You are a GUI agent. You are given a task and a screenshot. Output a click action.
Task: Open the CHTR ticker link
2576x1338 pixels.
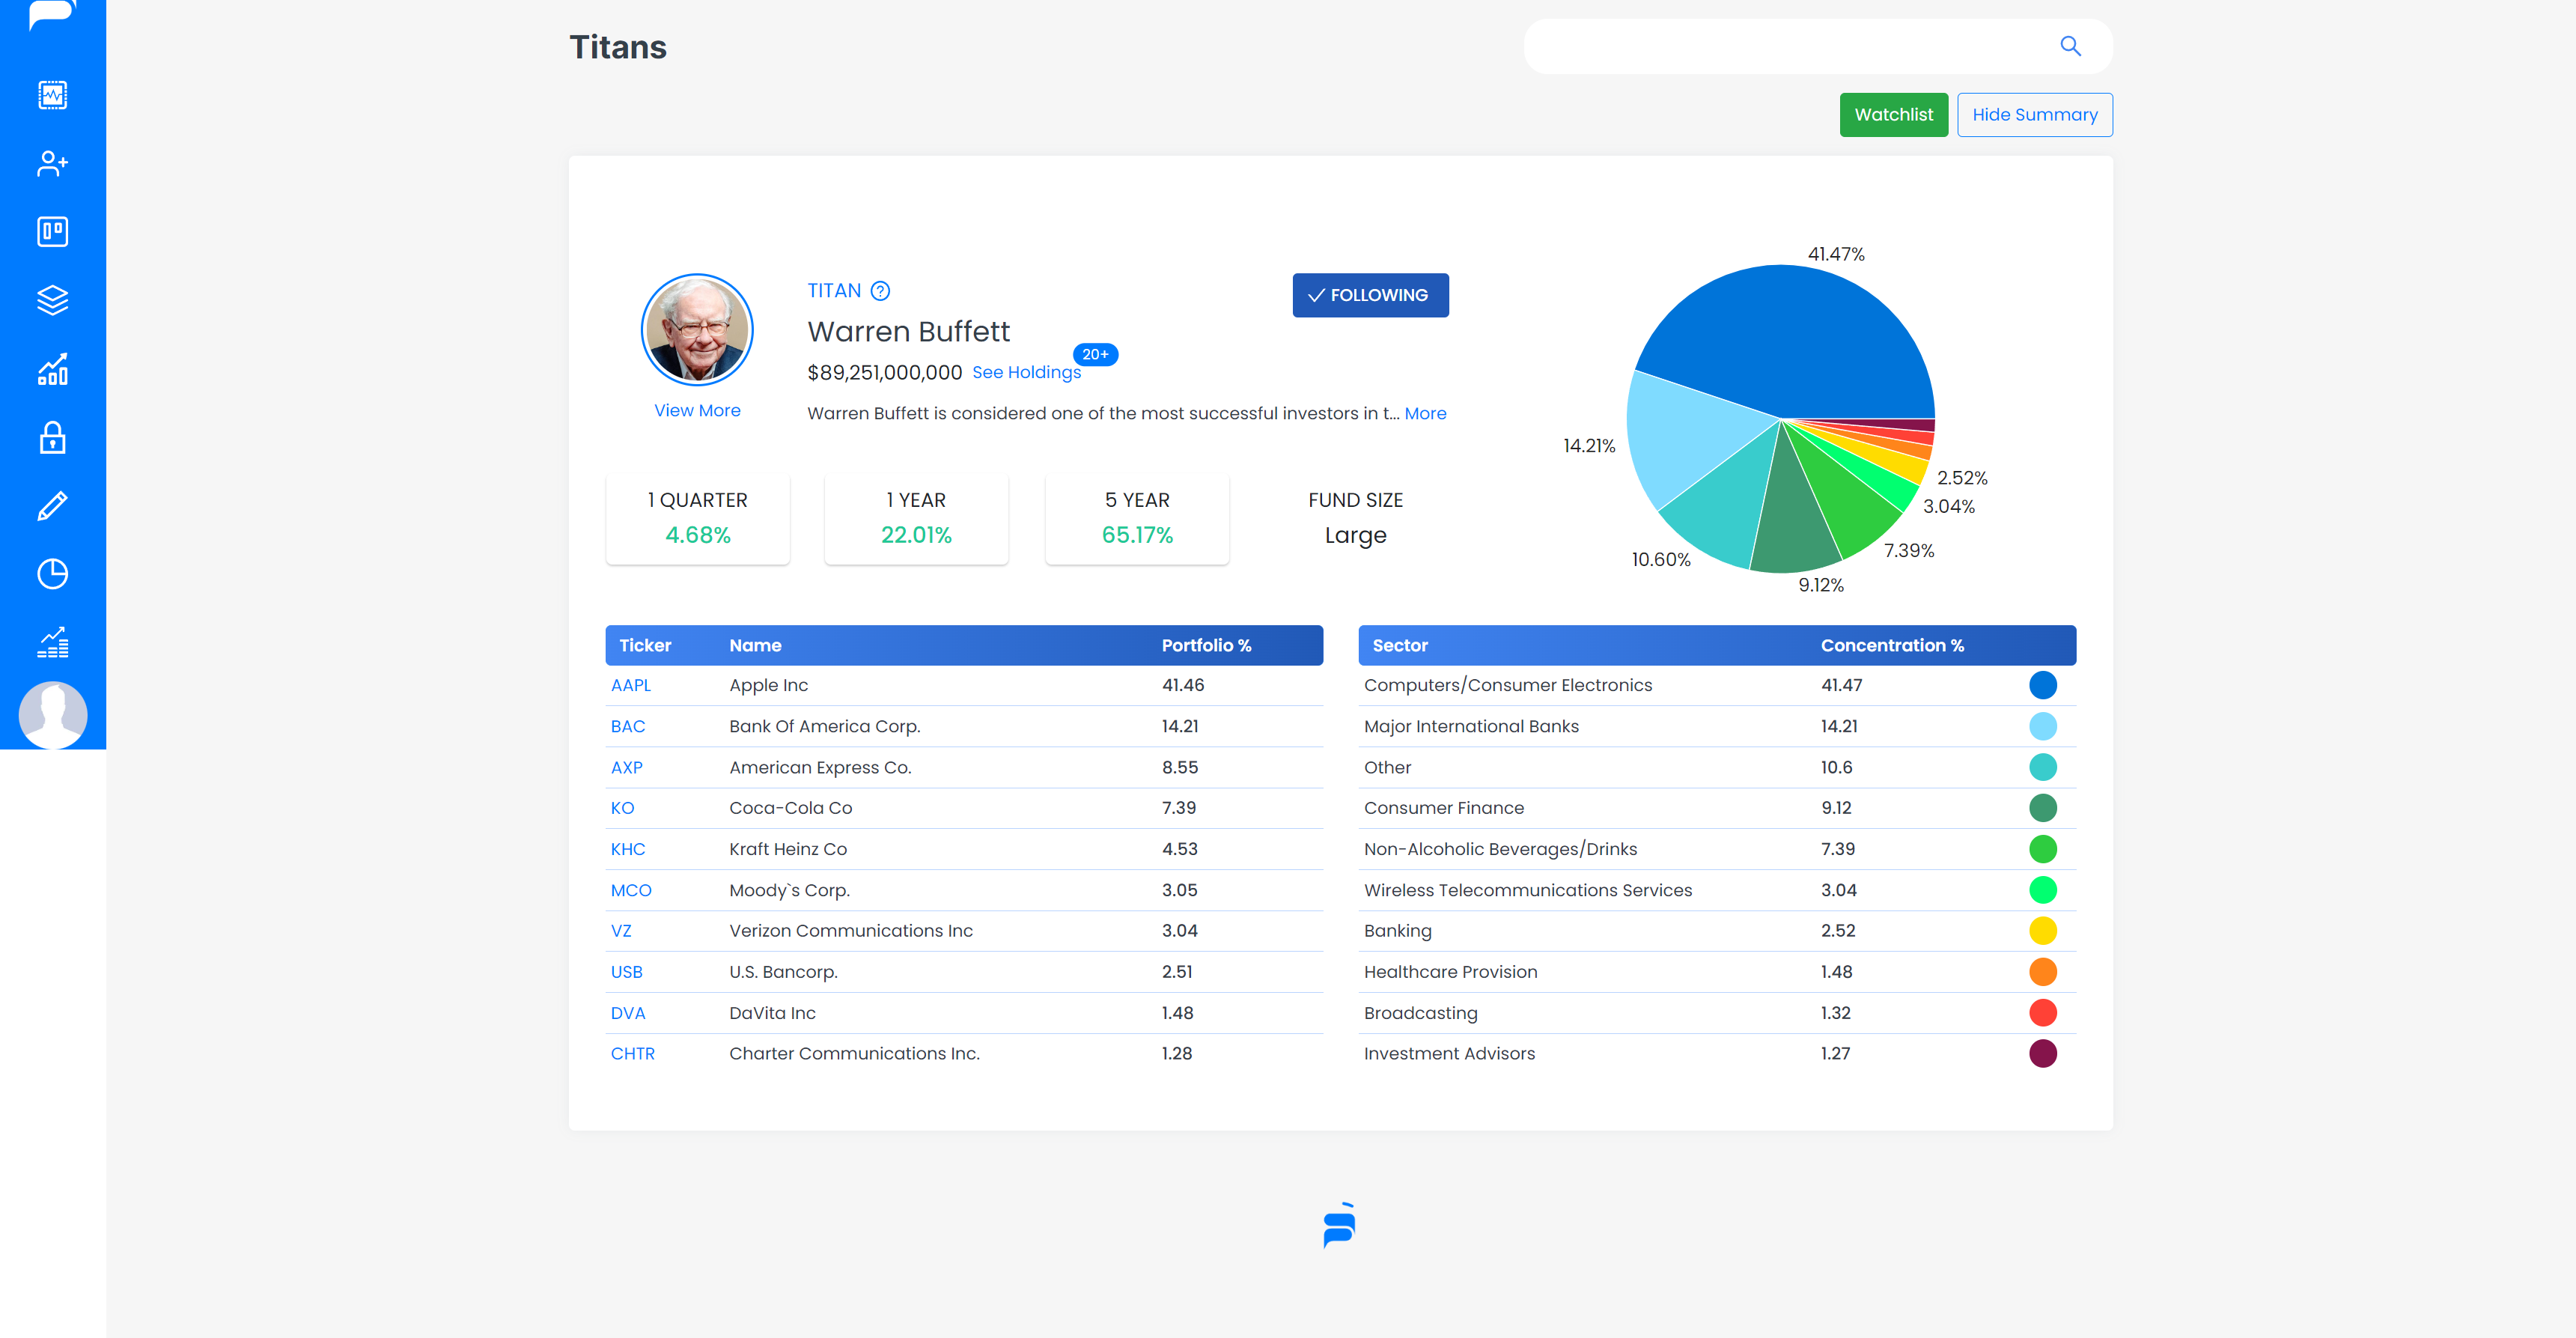(x=633, y=1053)
